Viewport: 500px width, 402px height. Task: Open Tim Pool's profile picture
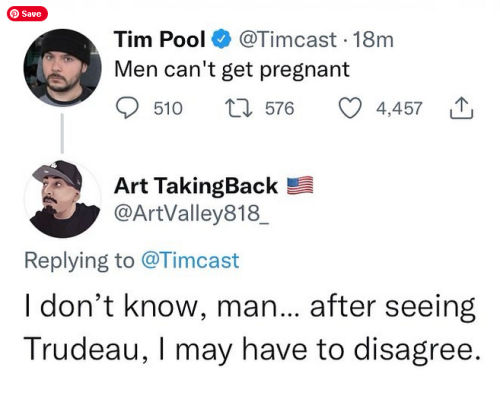tap(62, 68)
